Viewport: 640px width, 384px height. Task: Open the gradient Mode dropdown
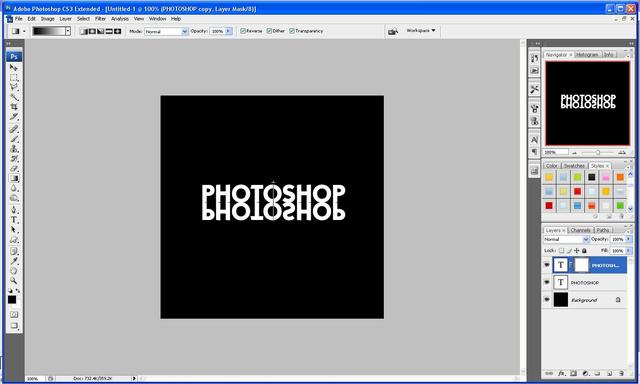[166, 31]
